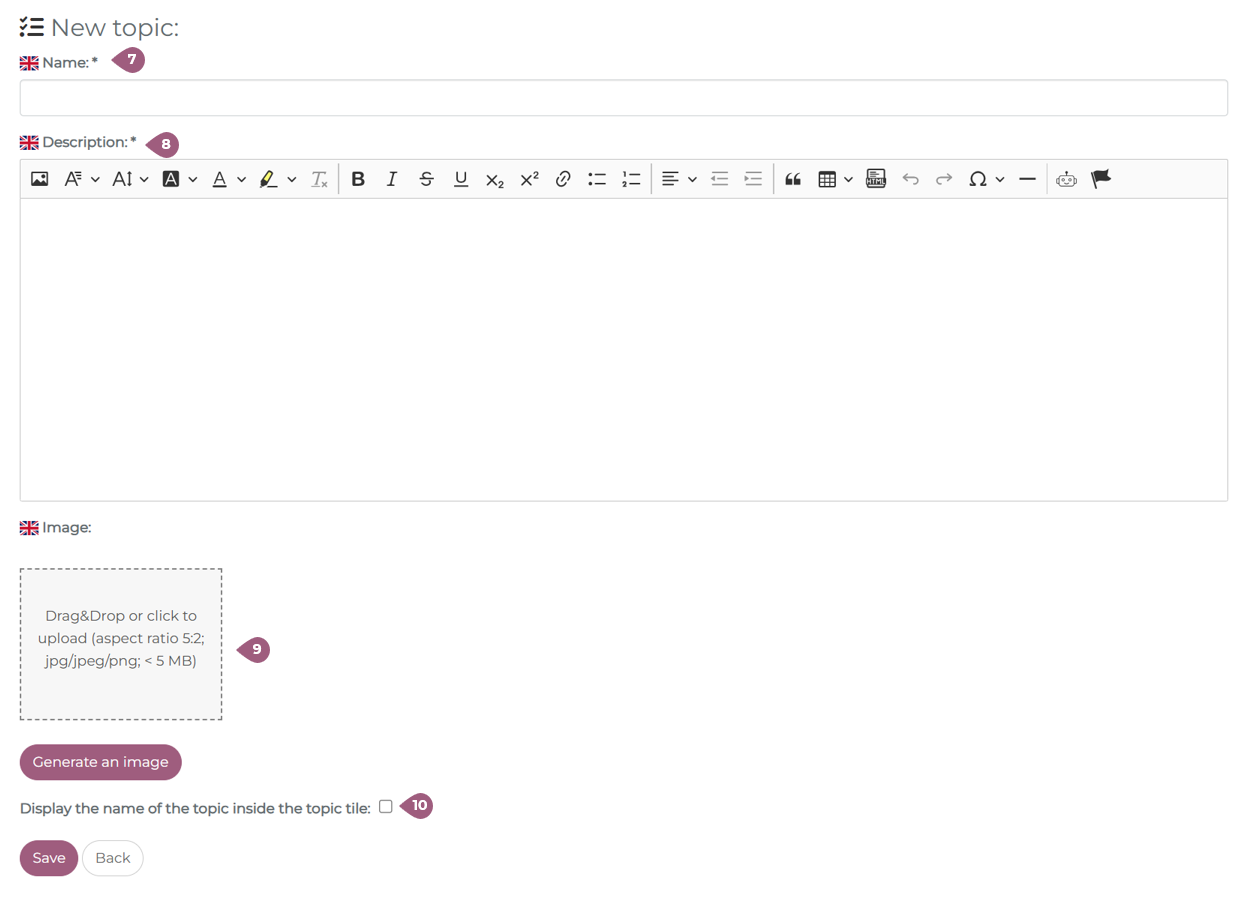Insert a block quote

pyautogui.click(x=793, y=179)
